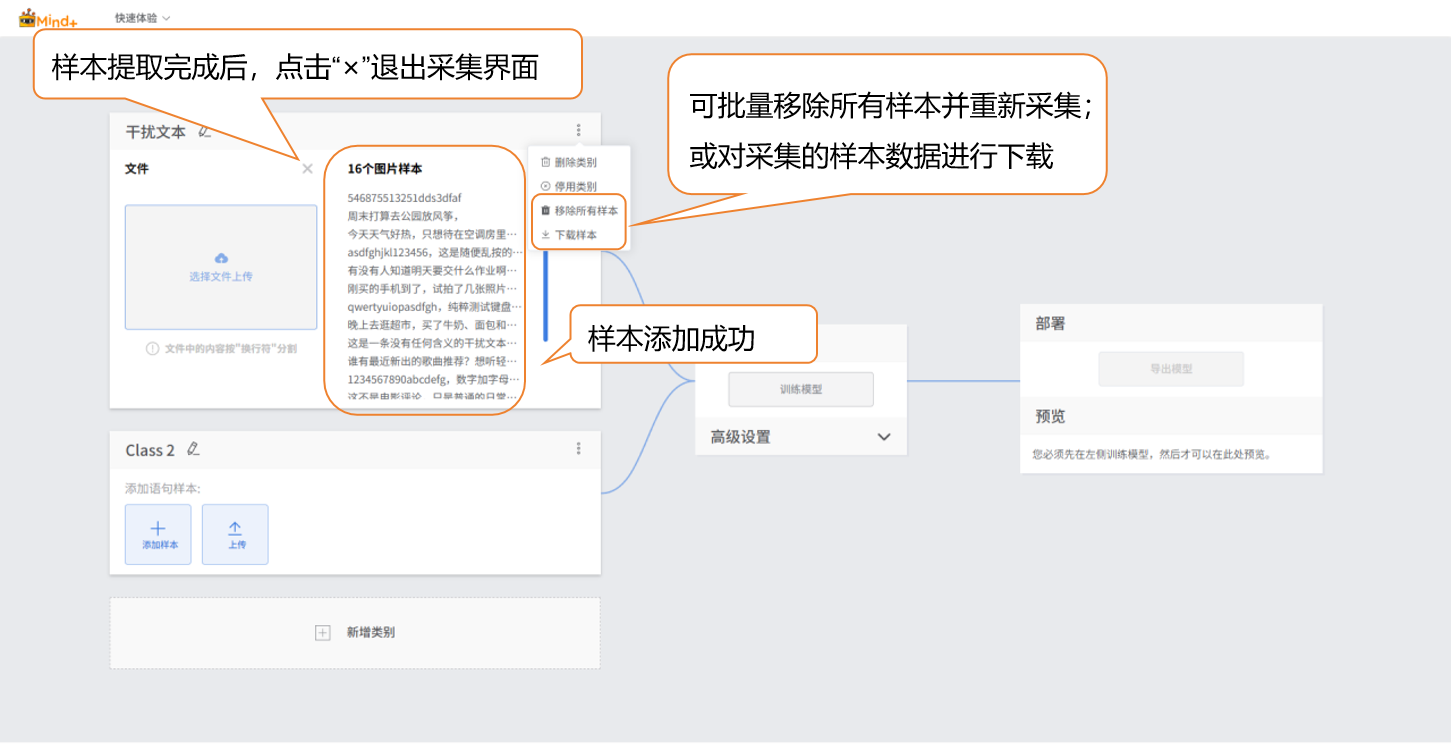
Task: Select sample text 周末打算去公园放风筝
Action: click(x=401, y=215)
